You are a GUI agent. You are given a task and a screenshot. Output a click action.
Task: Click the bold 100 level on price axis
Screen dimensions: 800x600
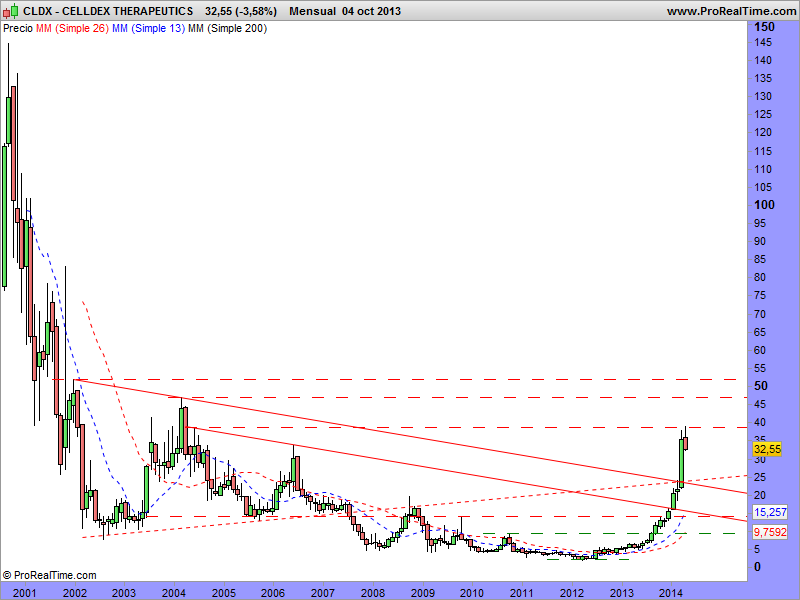[x=764, y=205]
